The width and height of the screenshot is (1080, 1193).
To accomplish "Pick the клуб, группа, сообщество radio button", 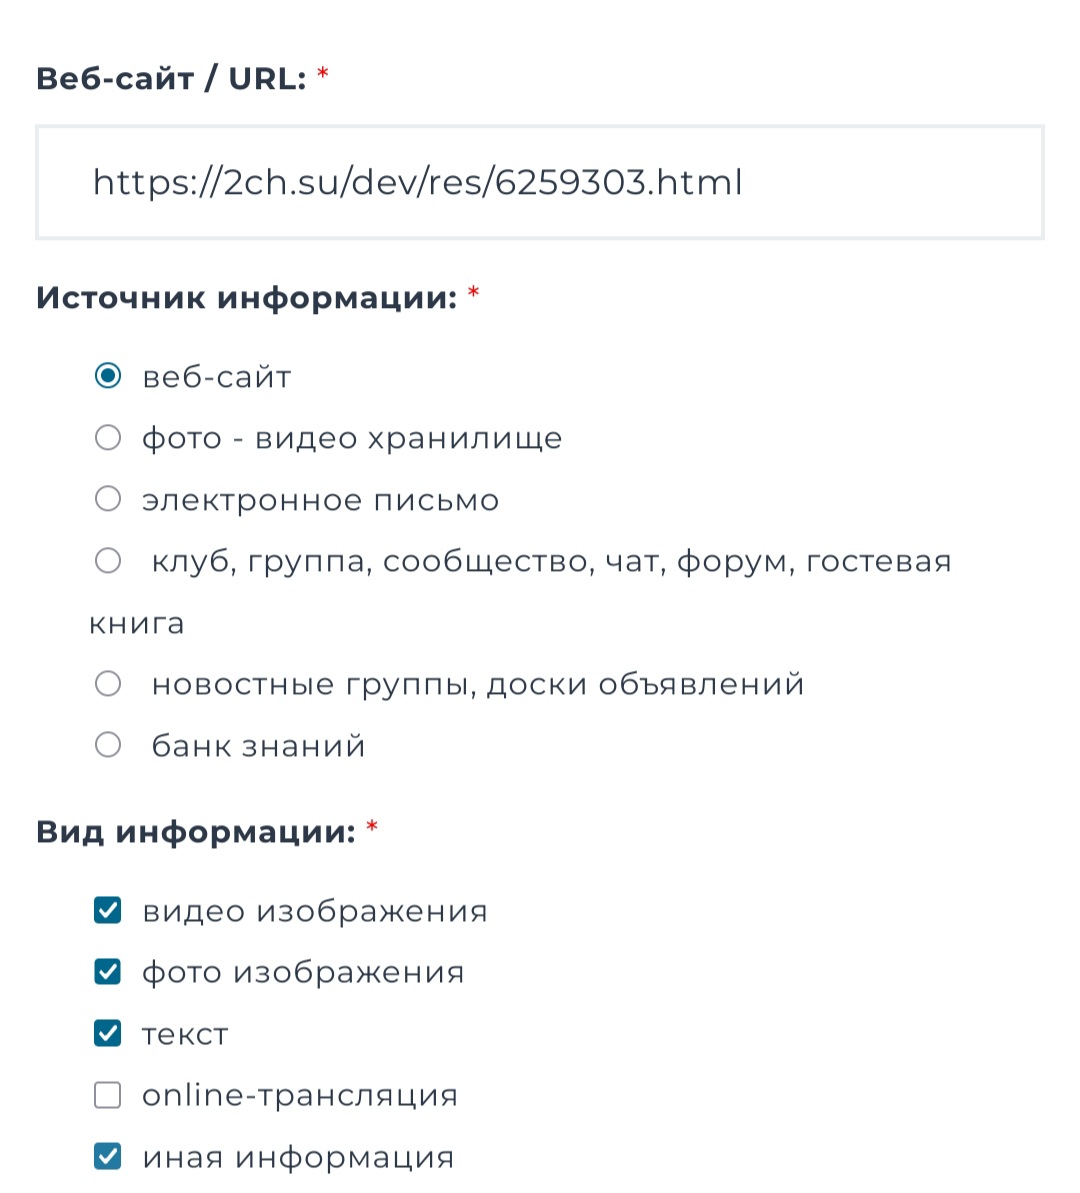I will [x=108, y=561].
